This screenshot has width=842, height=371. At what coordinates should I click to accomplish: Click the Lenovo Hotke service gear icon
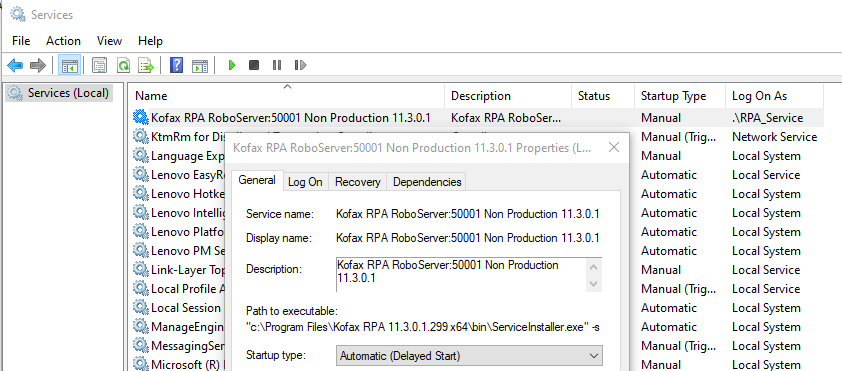[140, 193]
